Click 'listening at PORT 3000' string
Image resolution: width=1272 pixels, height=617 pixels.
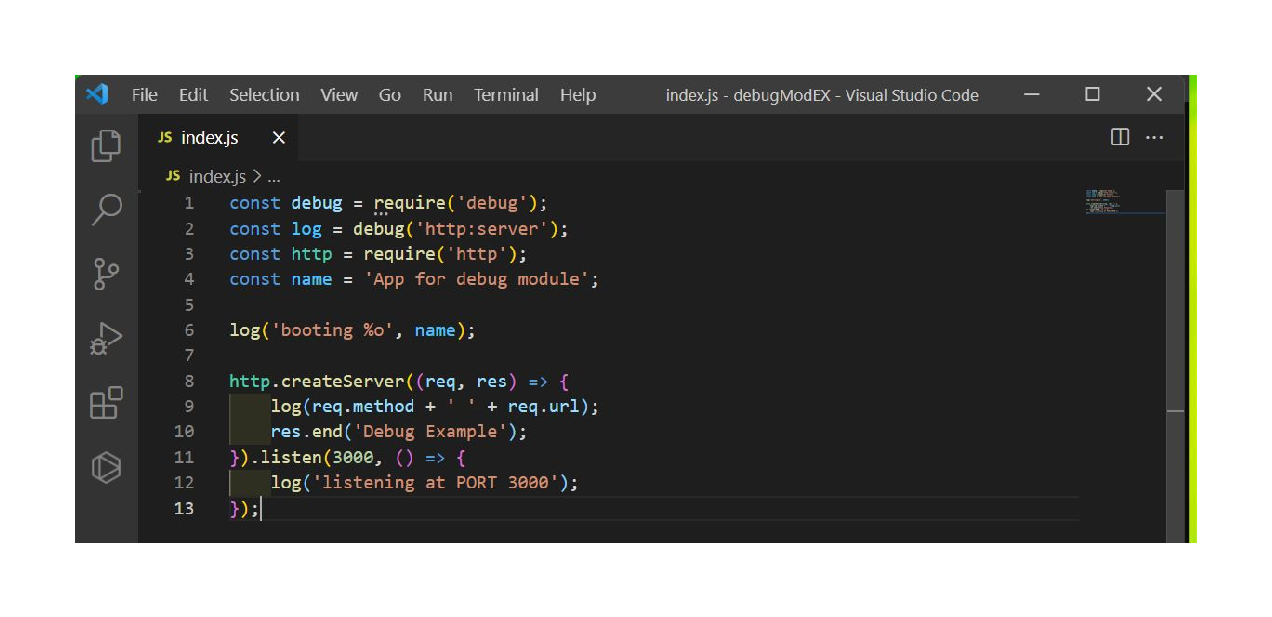[x=435, y=482]
